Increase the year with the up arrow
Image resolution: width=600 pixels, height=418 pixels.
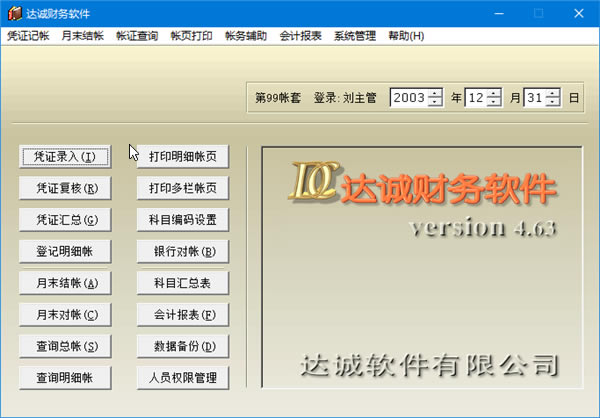[x=435, y=93]
